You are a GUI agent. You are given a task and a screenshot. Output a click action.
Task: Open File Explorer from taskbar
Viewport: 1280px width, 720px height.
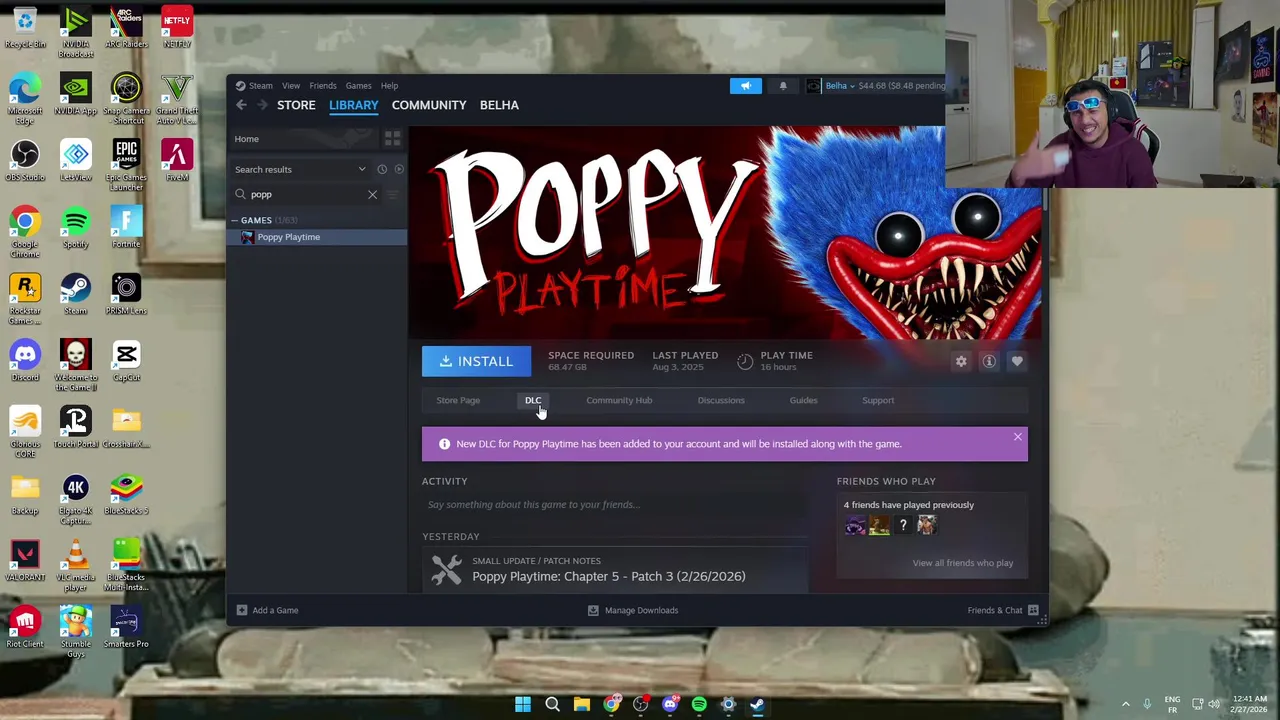(x=581, y=705)
